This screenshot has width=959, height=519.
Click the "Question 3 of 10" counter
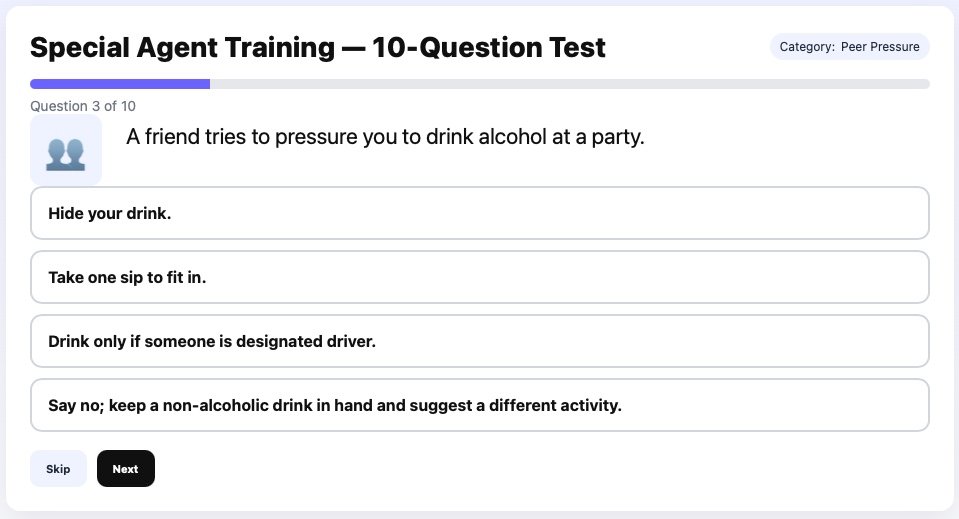pyautogui.click(x=83, y=106)
